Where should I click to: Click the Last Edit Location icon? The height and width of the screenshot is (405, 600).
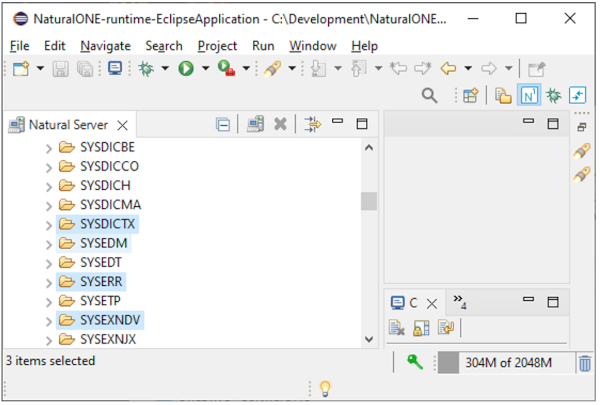[x=398, y=69]
